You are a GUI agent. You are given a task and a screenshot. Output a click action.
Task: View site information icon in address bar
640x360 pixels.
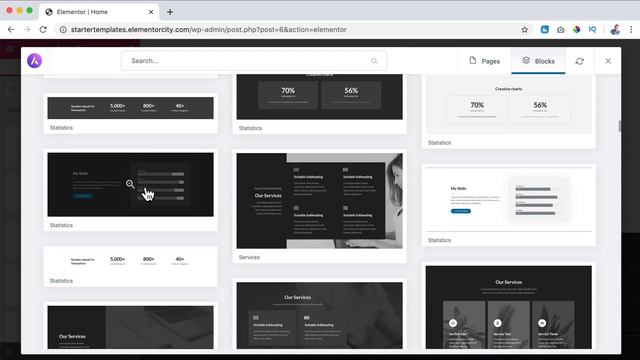point(63,29)
